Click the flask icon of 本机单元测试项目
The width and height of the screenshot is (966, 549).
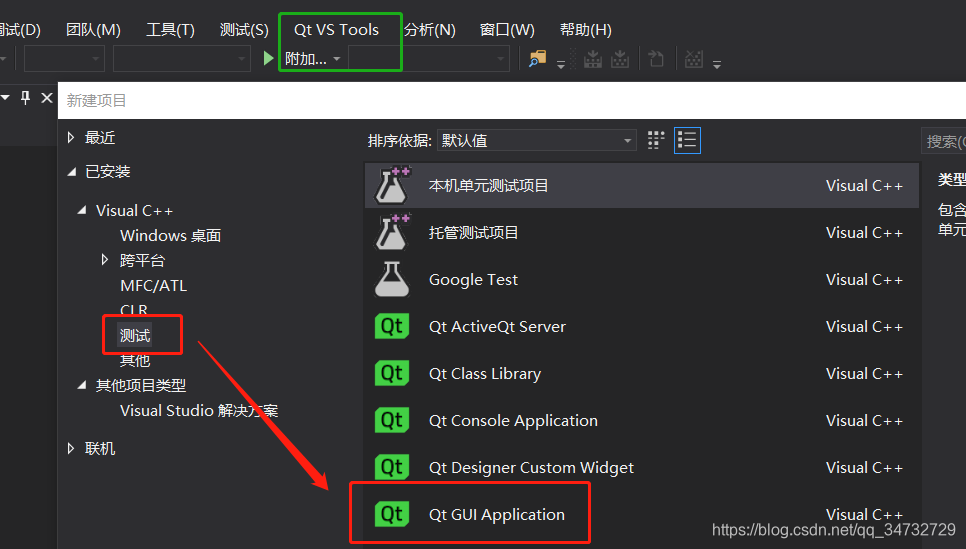pos(392,185)
